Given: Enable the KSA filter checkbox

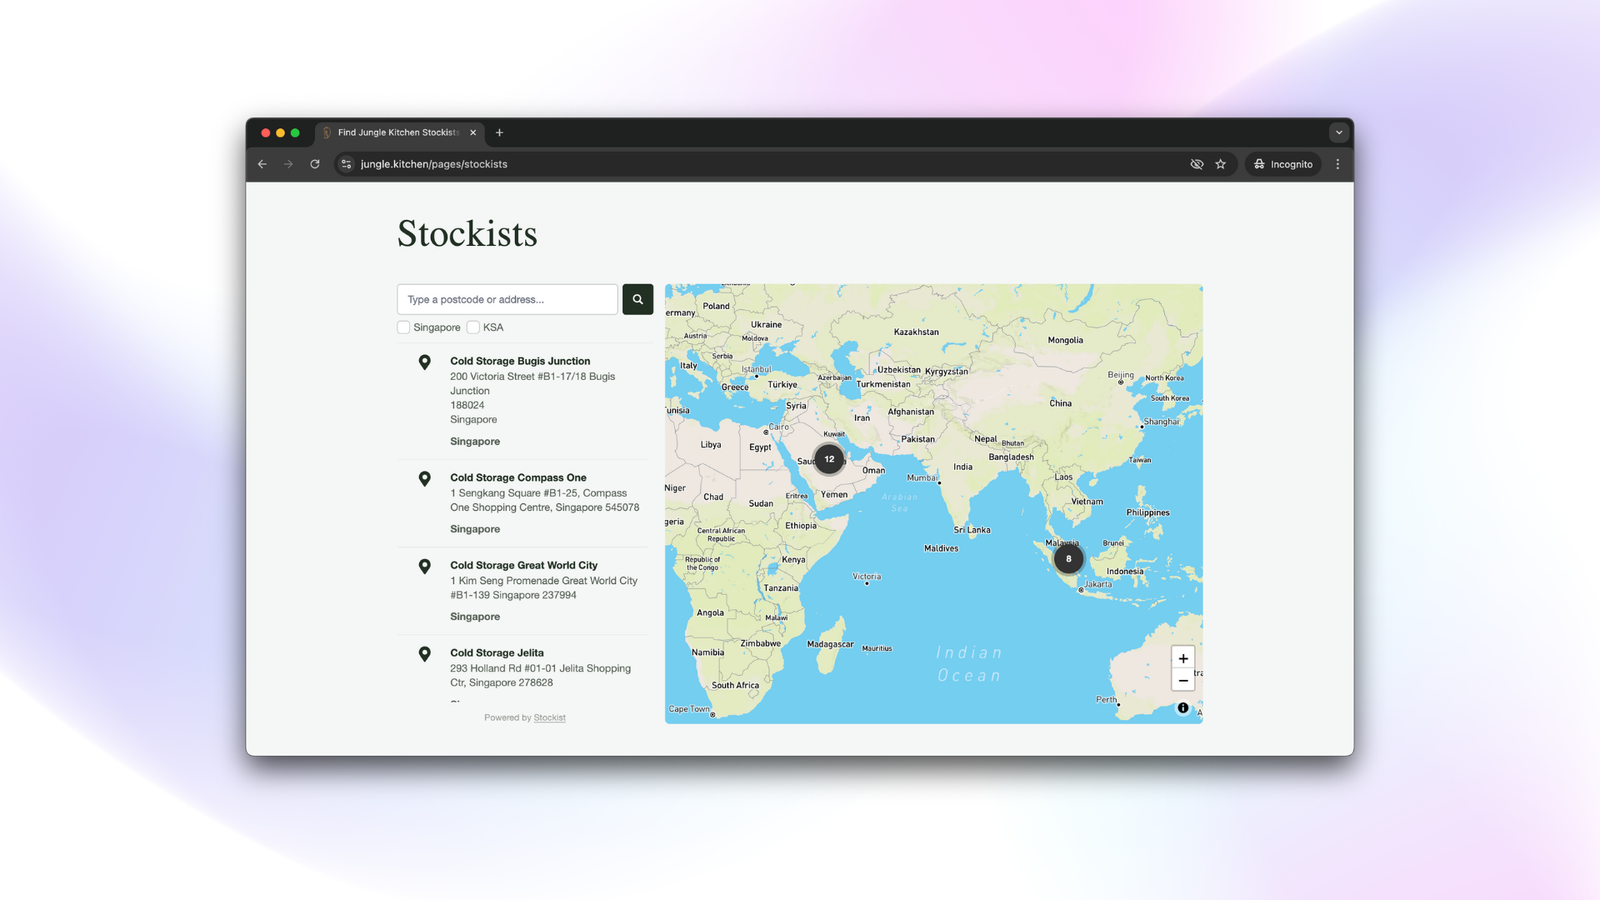Looking at the screenshot, I should tap(473, 327).
